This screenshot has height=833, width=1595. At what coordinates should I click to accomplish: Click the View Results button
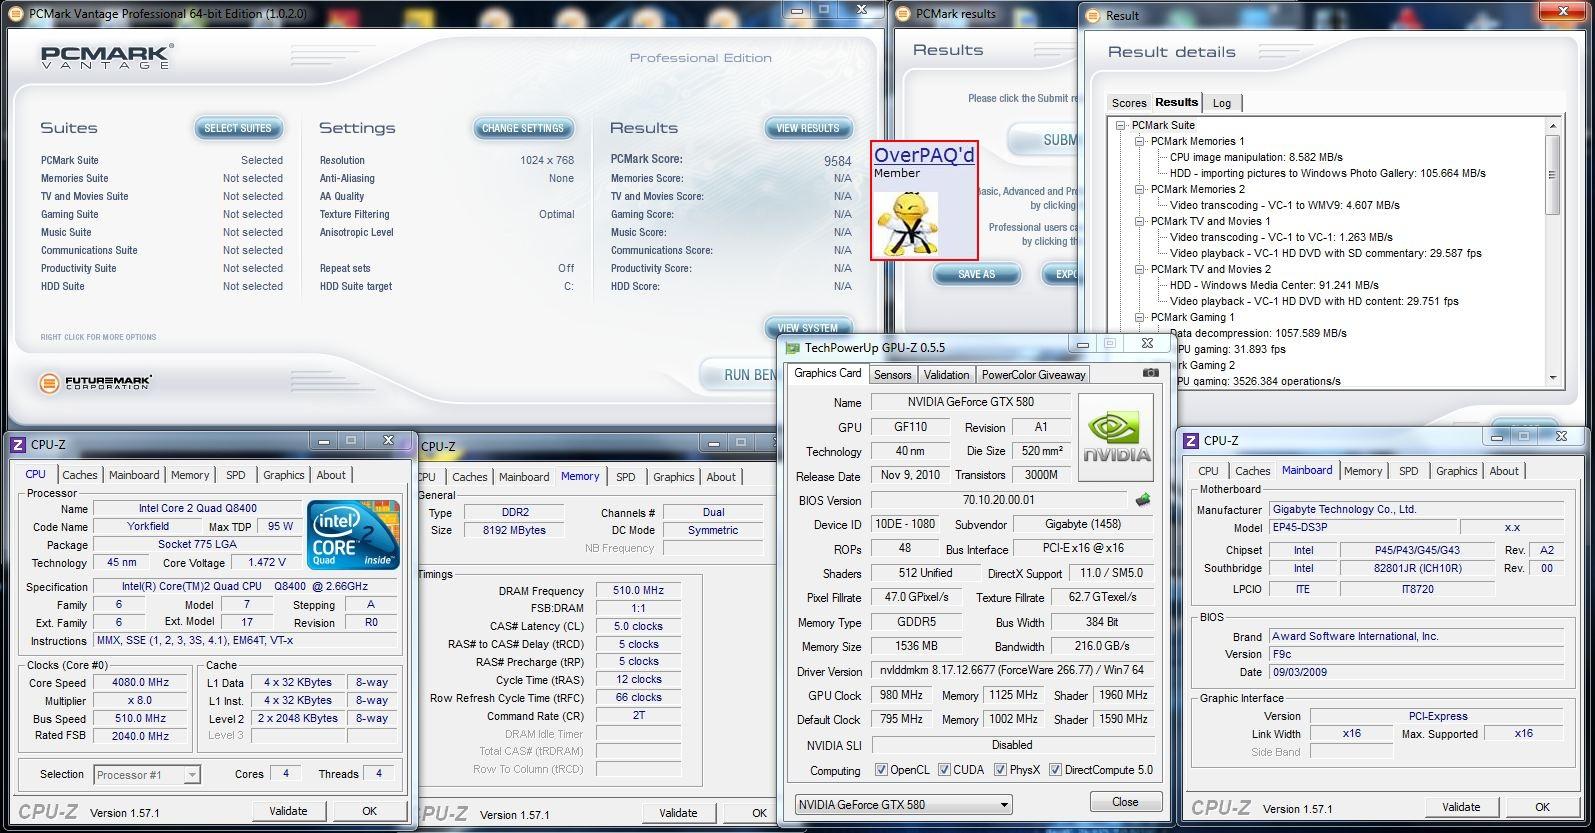808,128
